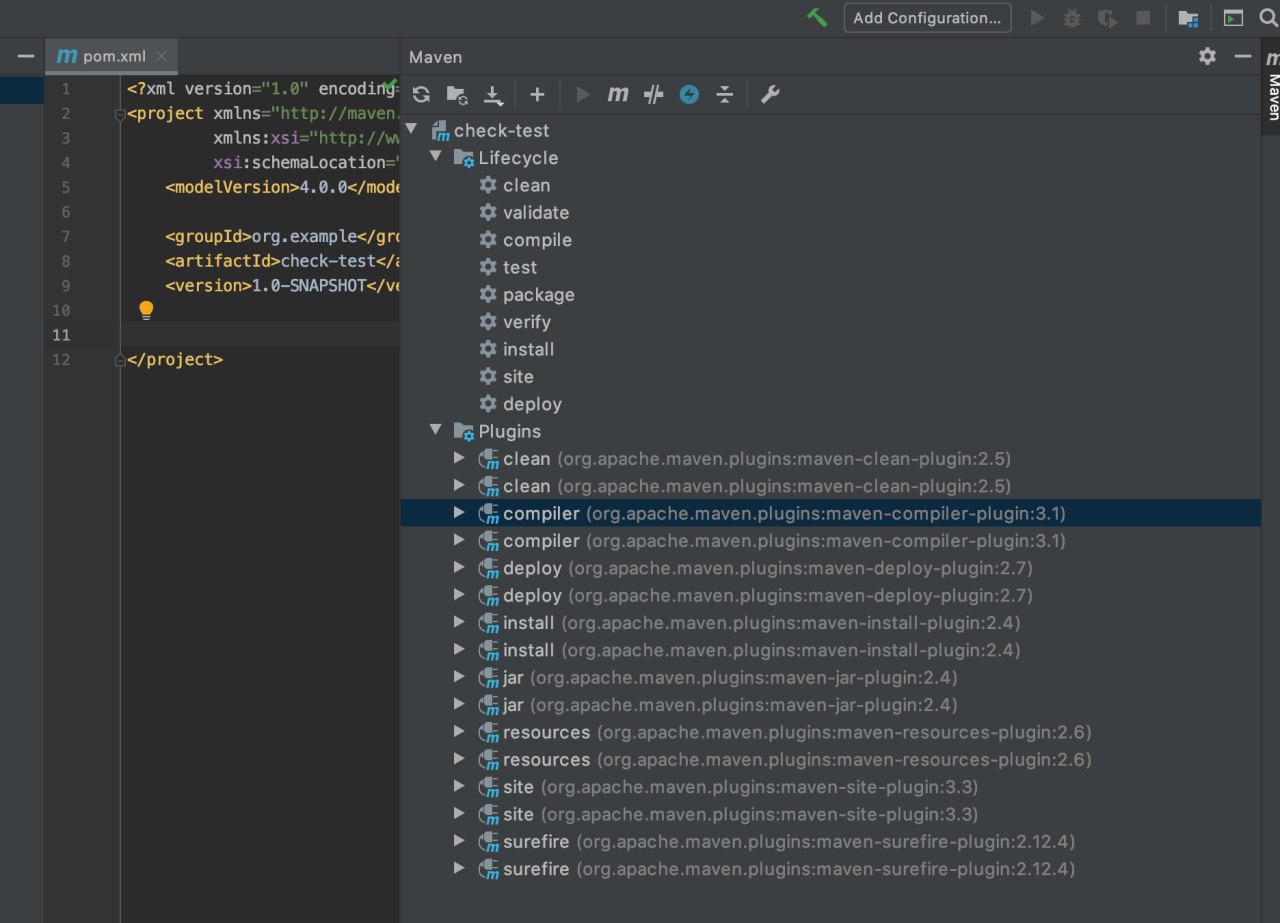Collapse the Lifecycle folder

click(x=435, y=157)
